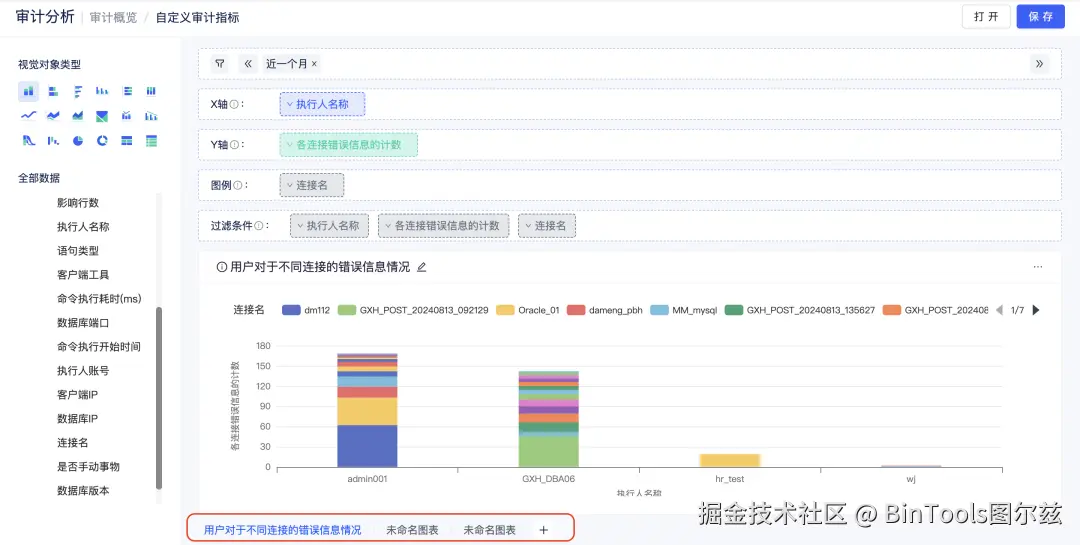
Task: Remove the 近一个月 time filter
Action: [x=314, y=63]
